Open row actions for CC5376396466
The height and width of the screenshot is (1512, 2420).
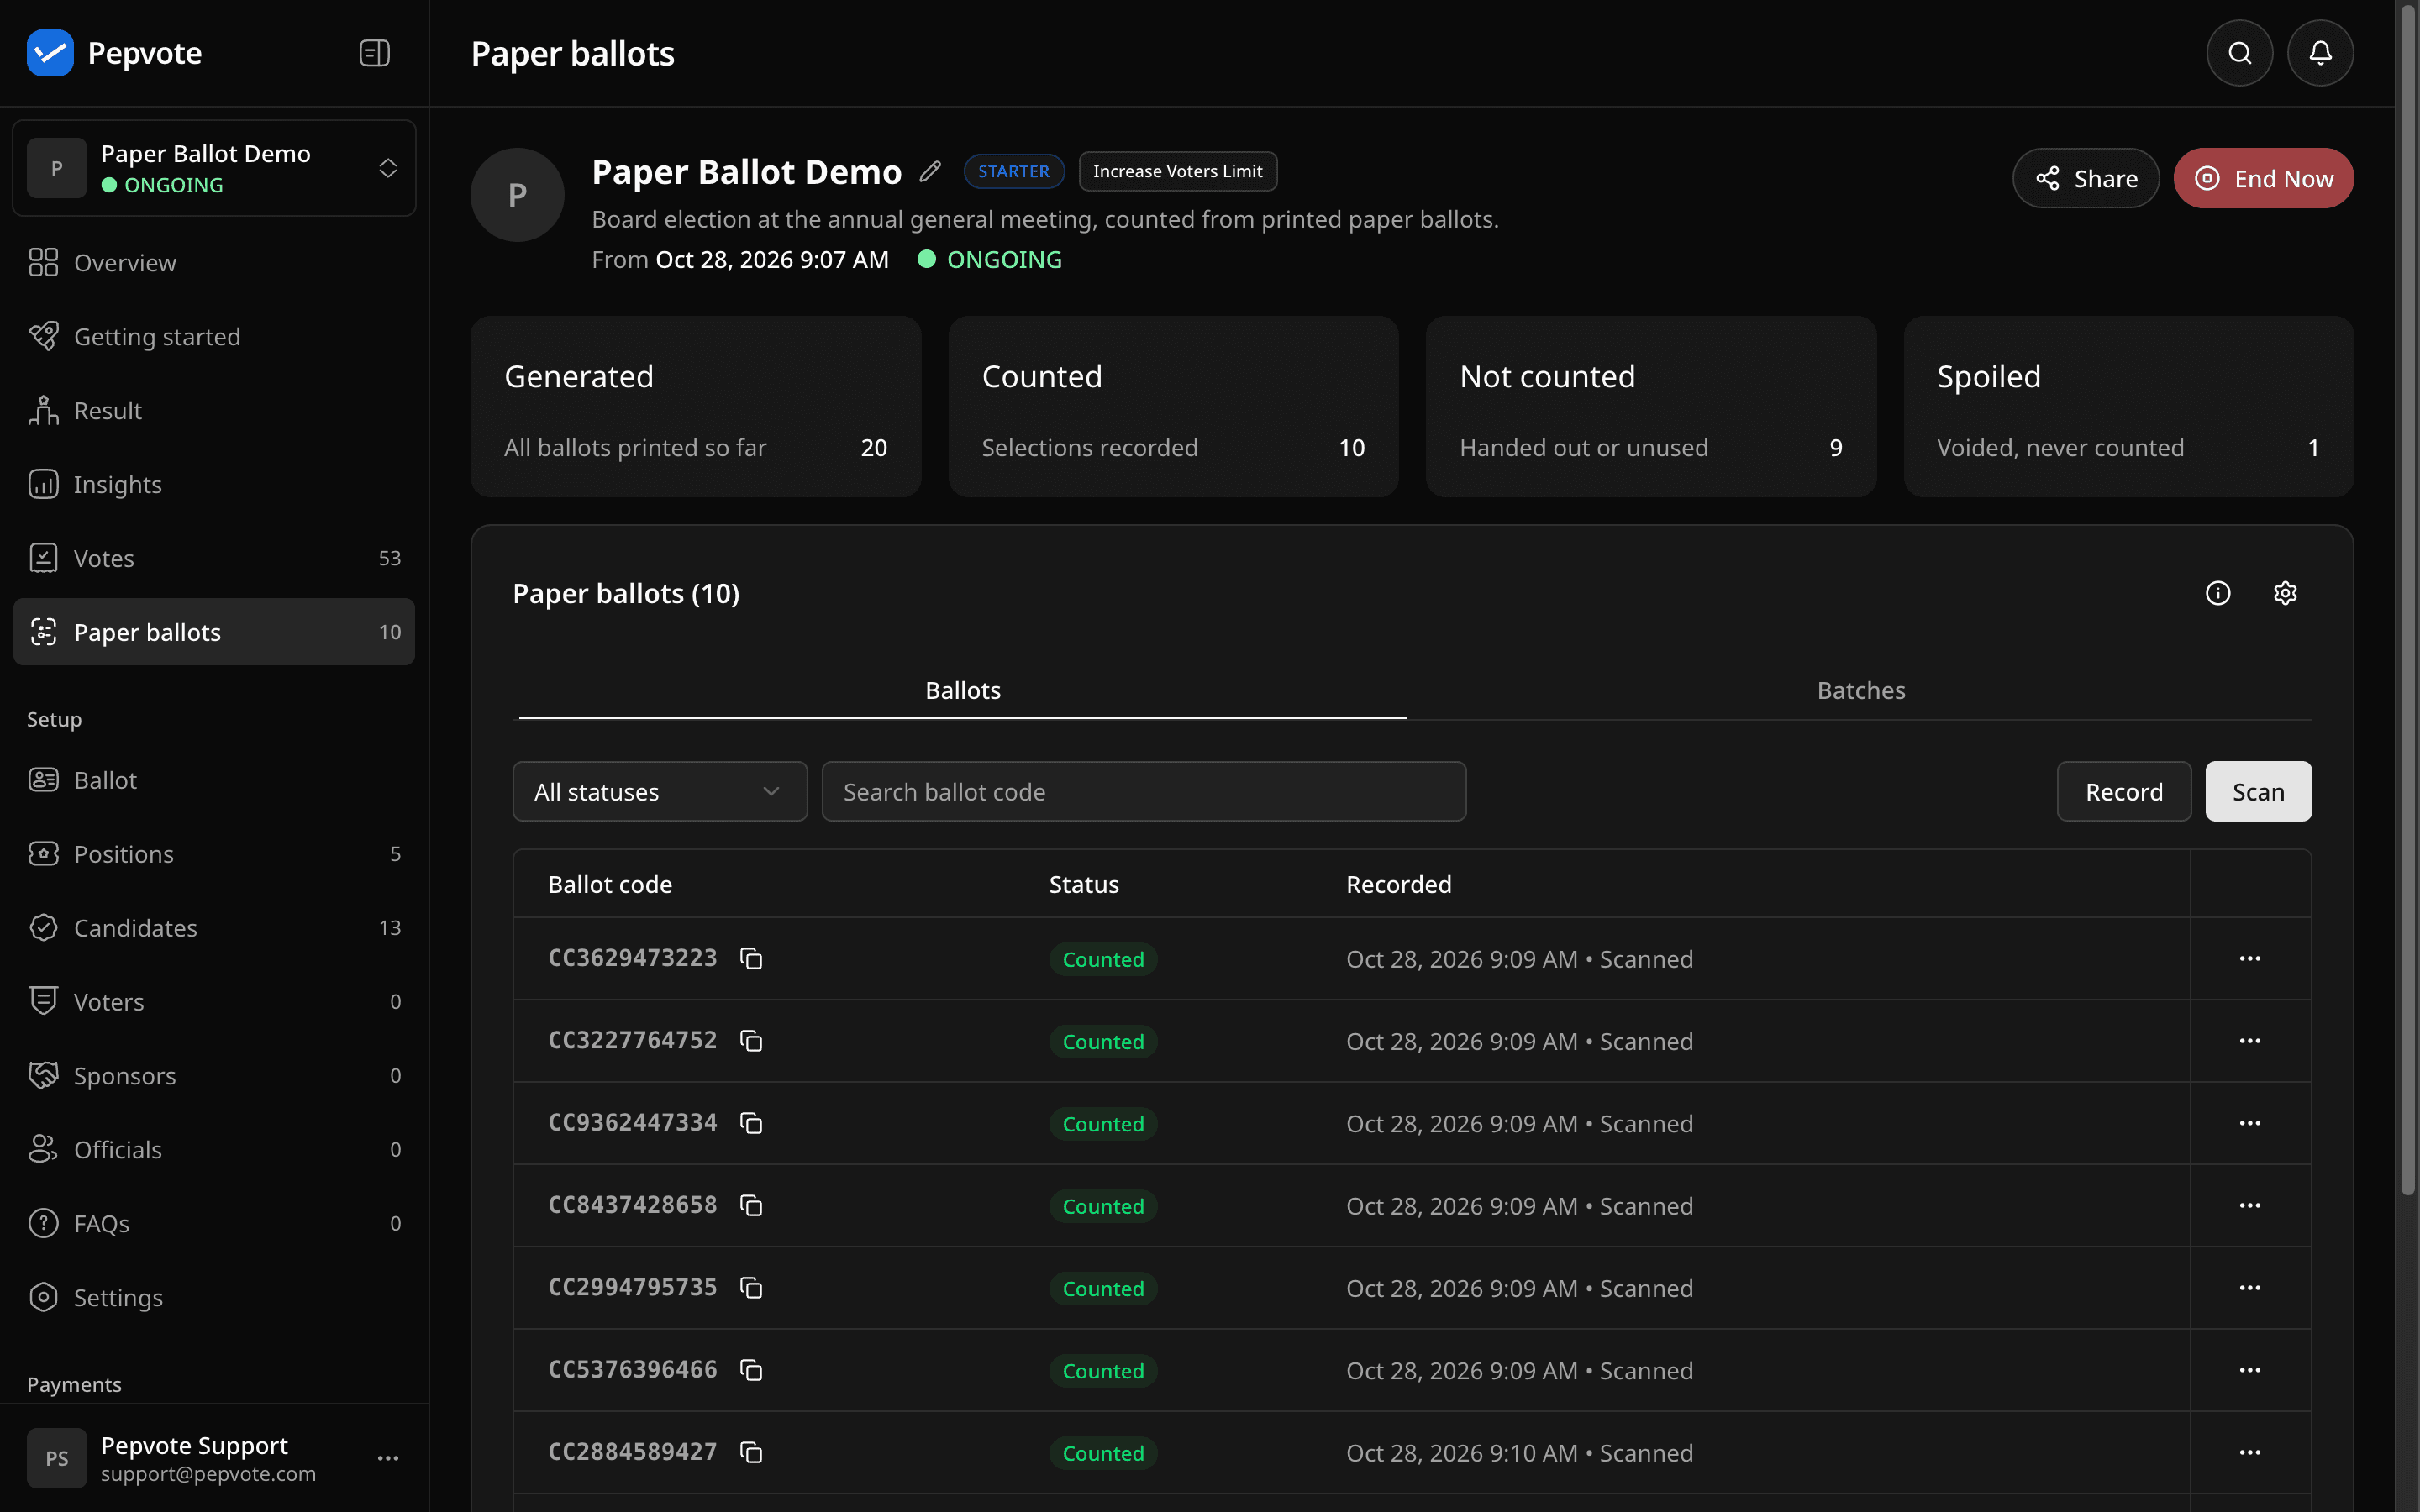pyautogui.click(x=2250, y=1370)
